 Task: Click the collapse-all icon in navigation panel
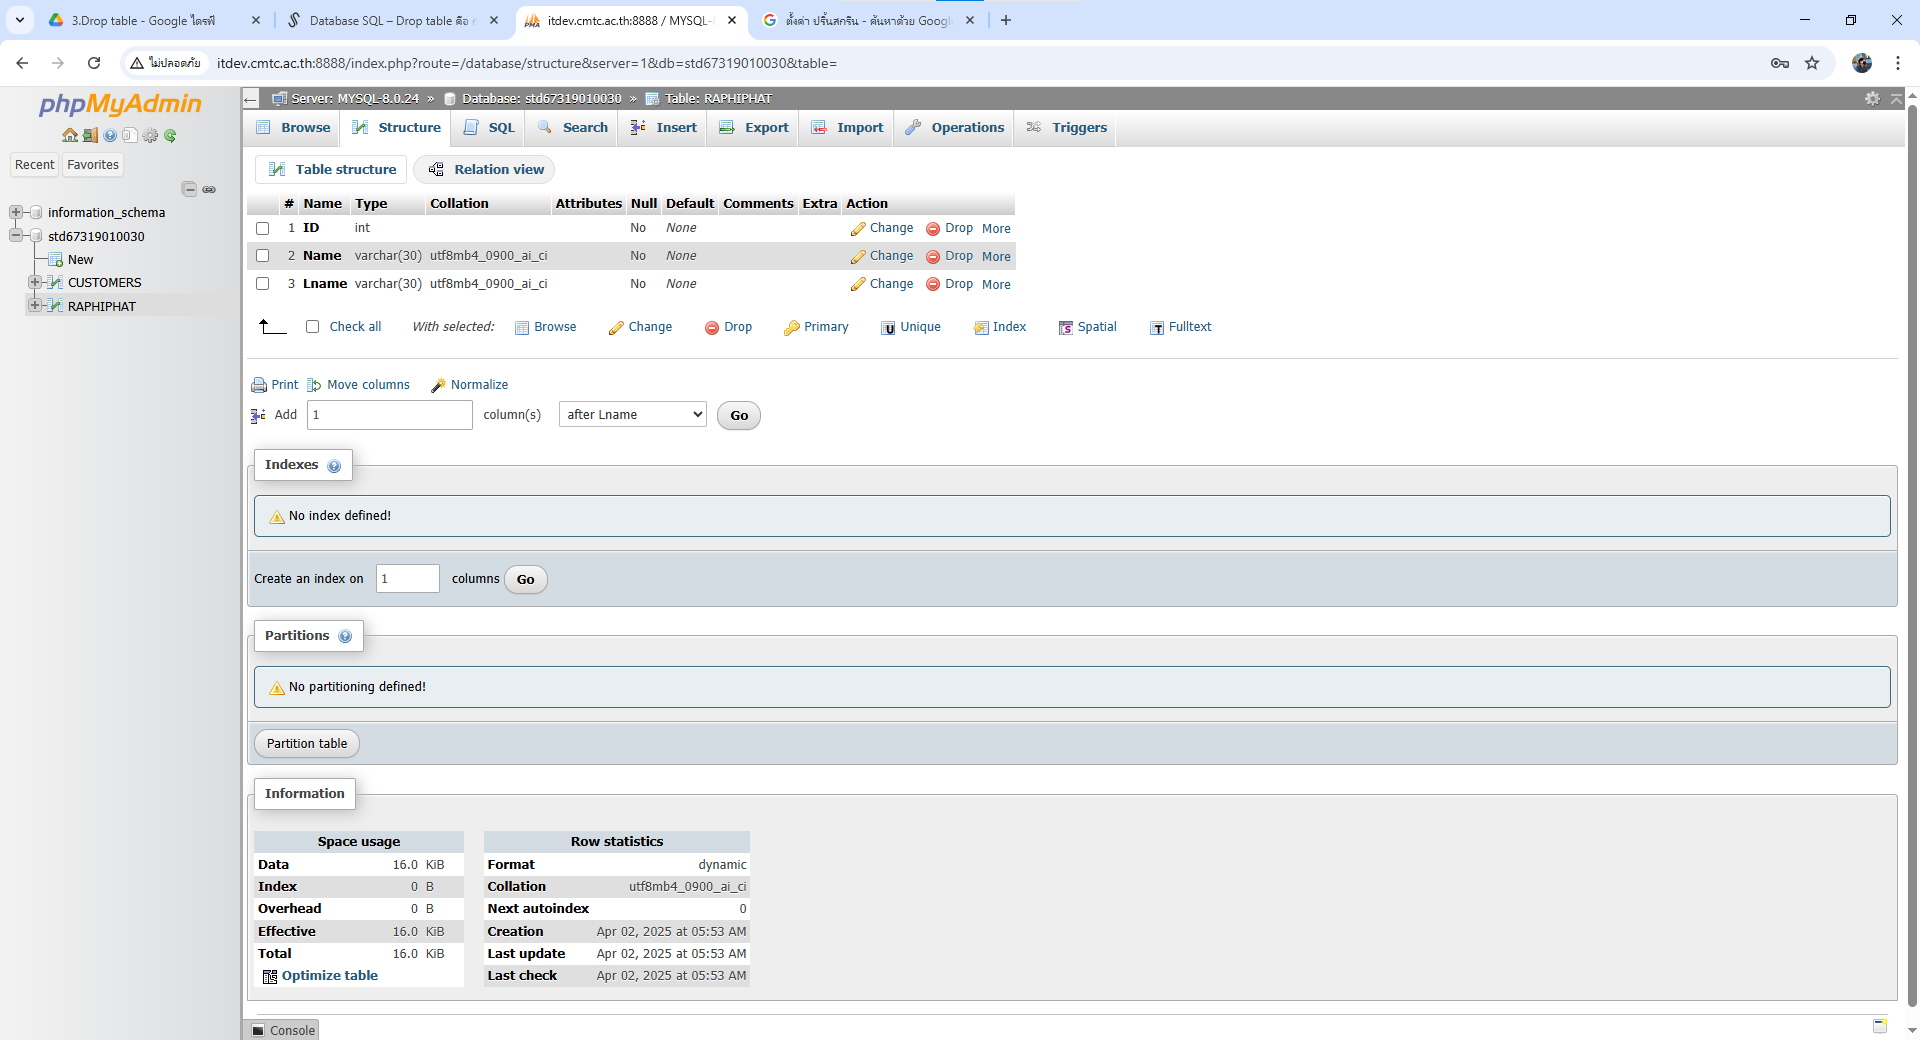click(x=189, y=189)
